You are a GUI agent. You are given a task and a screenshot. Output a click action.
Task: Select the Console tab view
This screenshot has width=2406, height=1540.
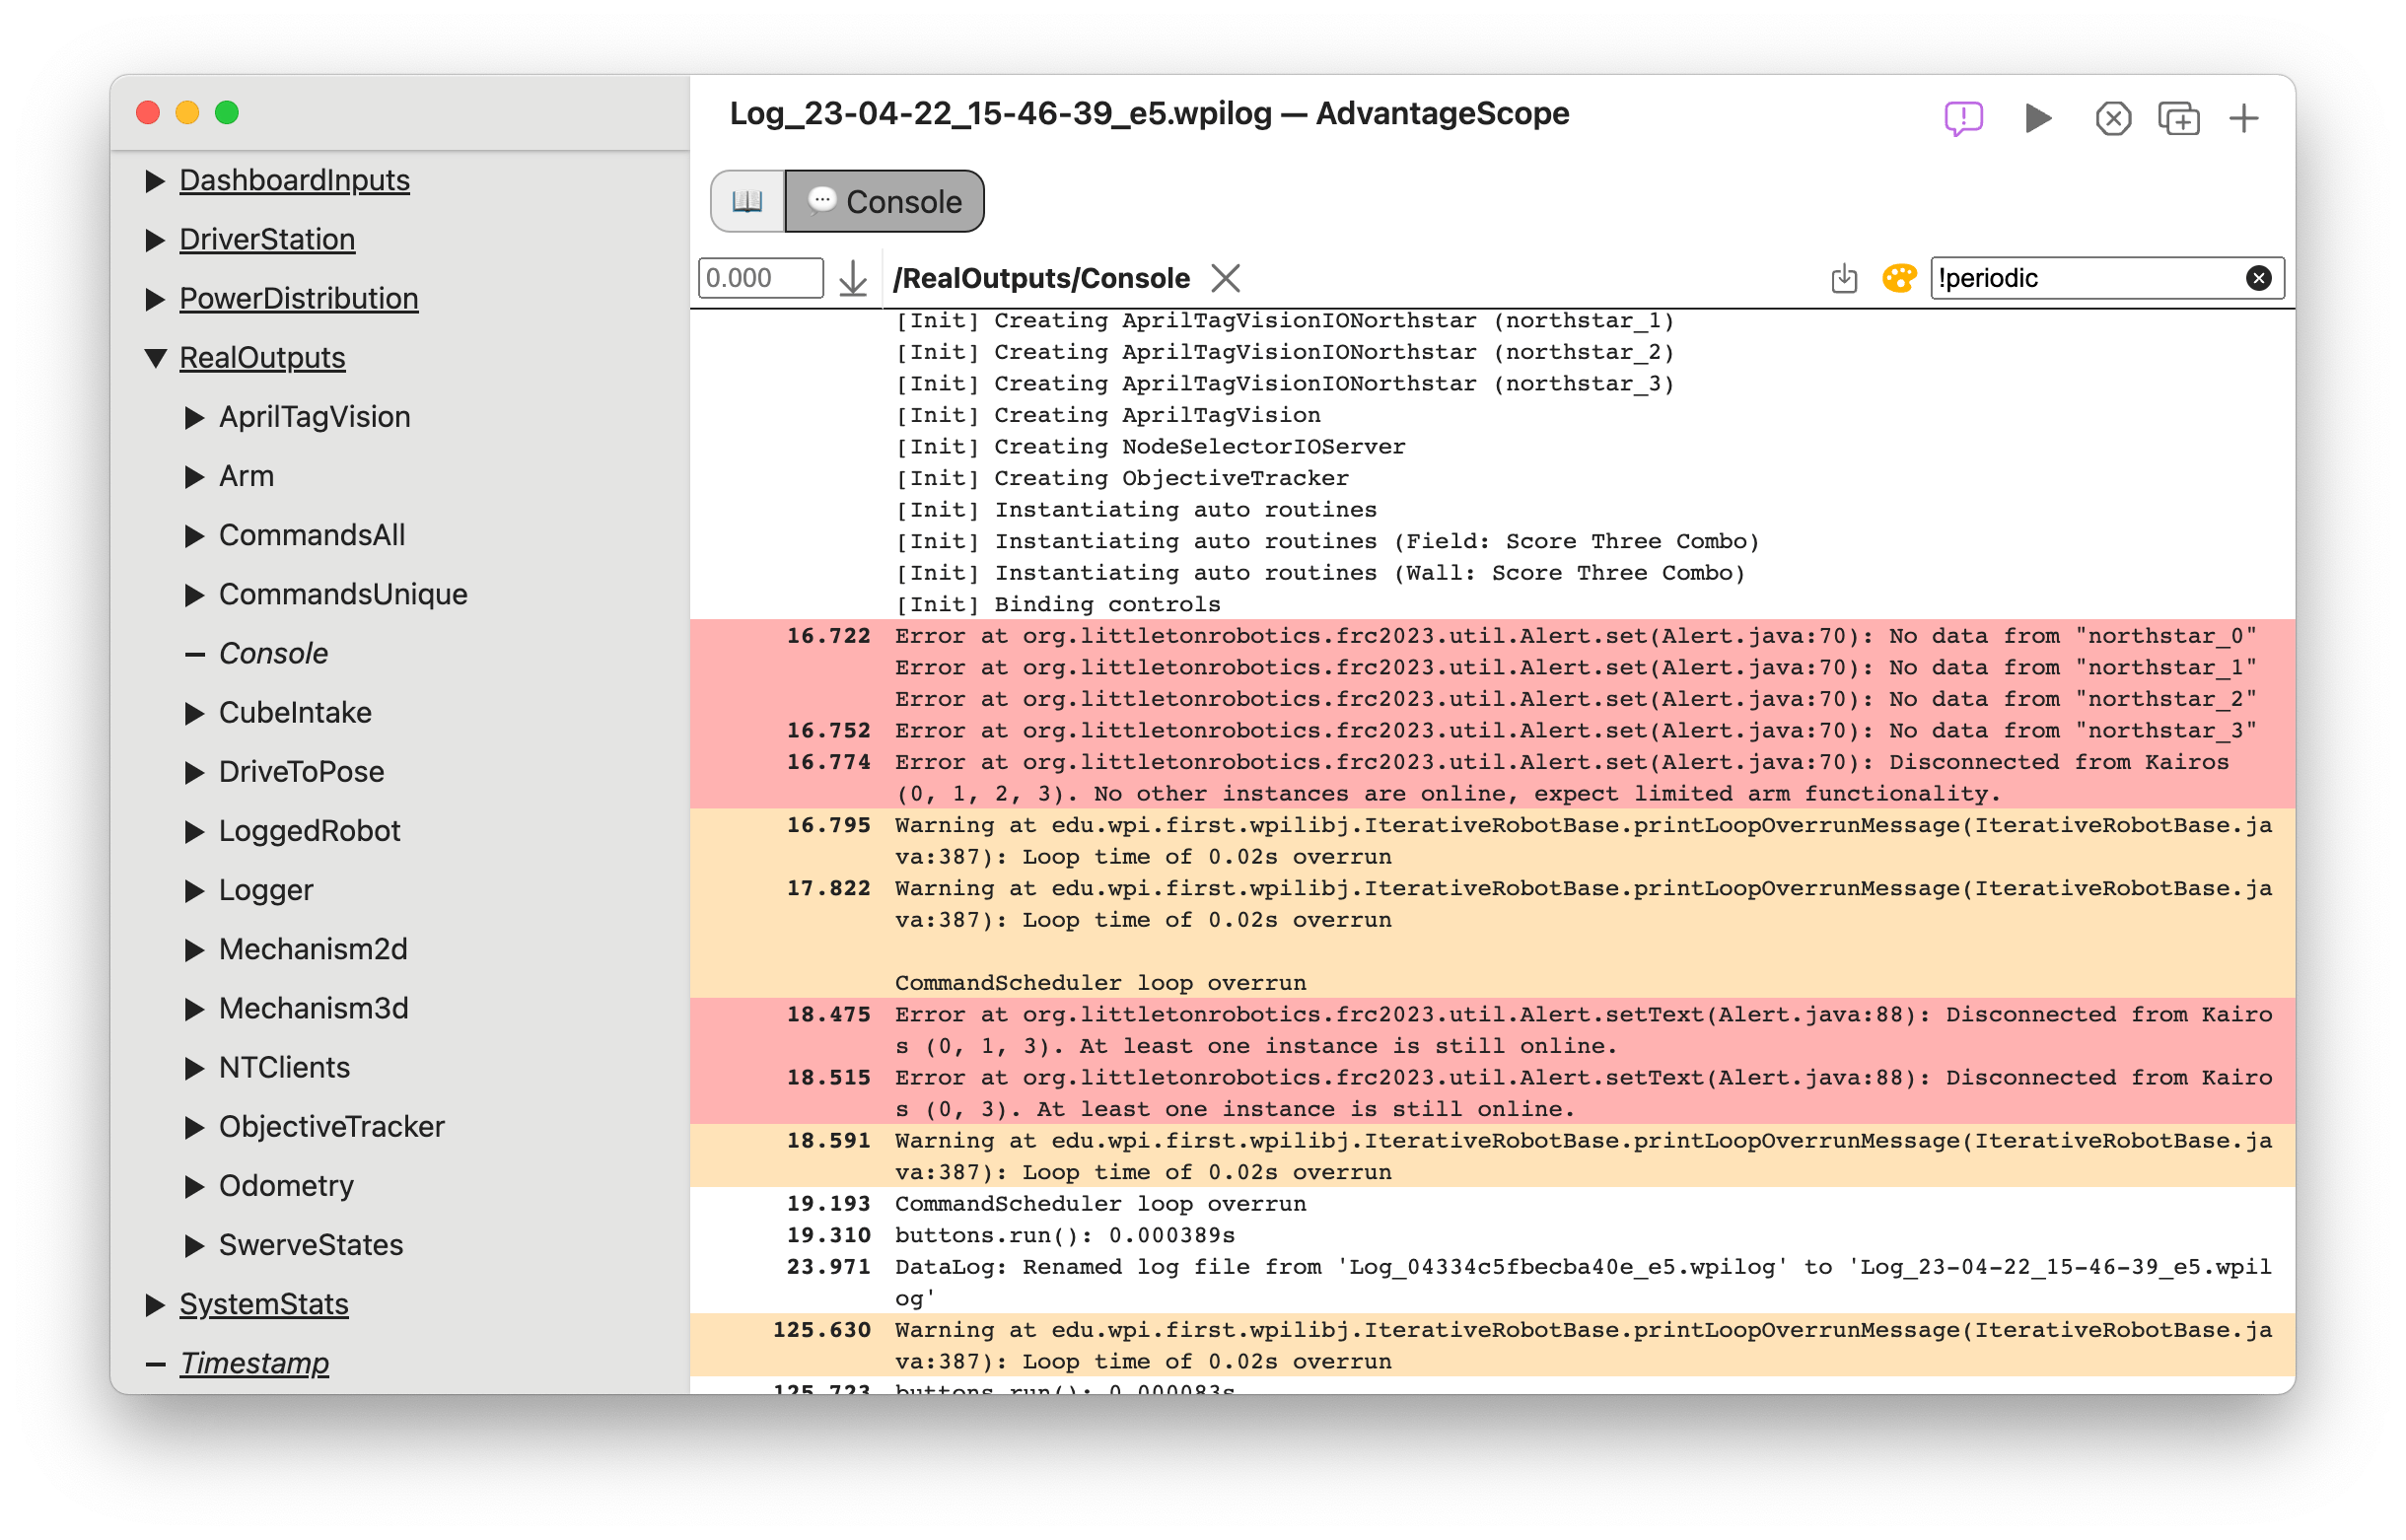(x=881, y=198)
